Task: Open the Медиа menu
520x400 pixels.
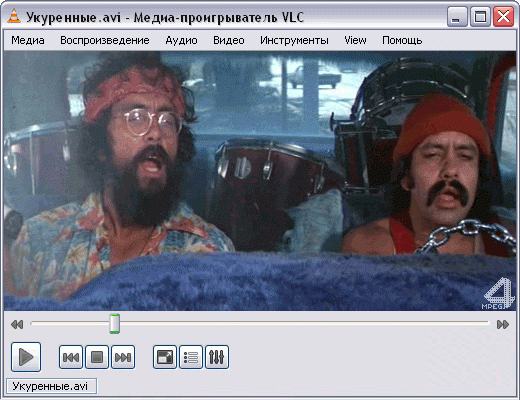Action: (28, 40)
